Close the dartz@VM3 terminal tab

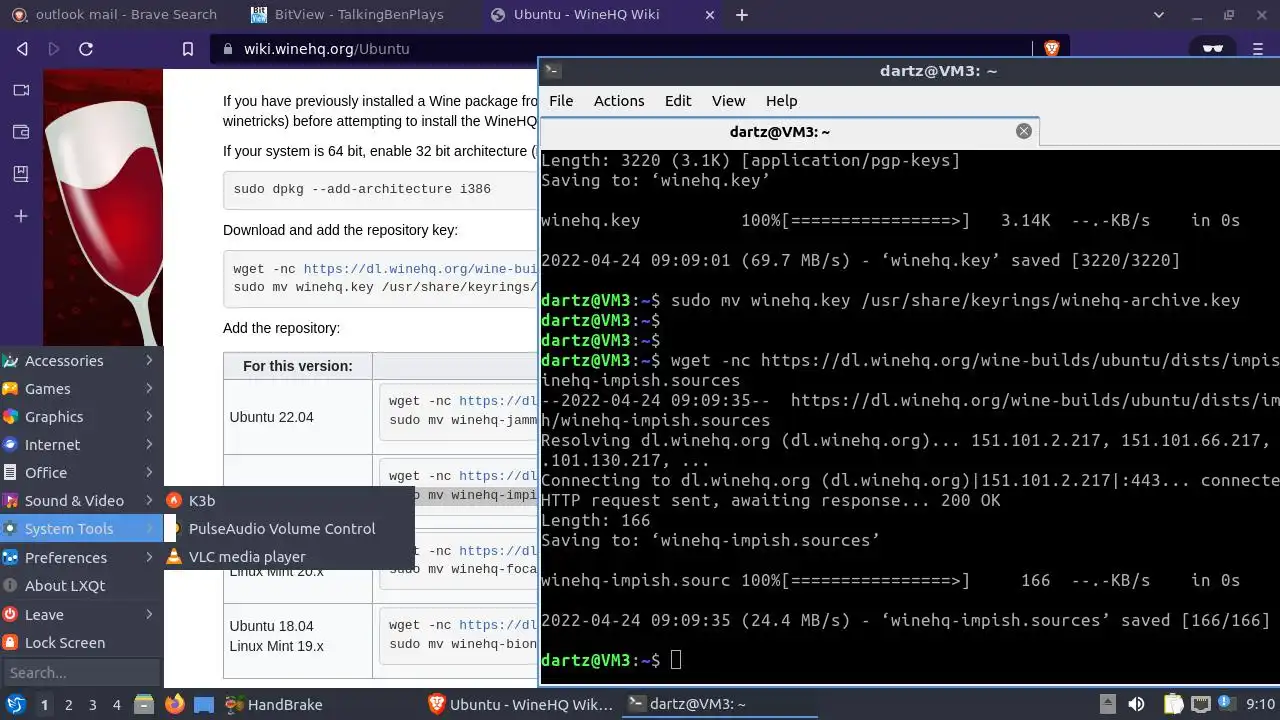pos(1023,131)
